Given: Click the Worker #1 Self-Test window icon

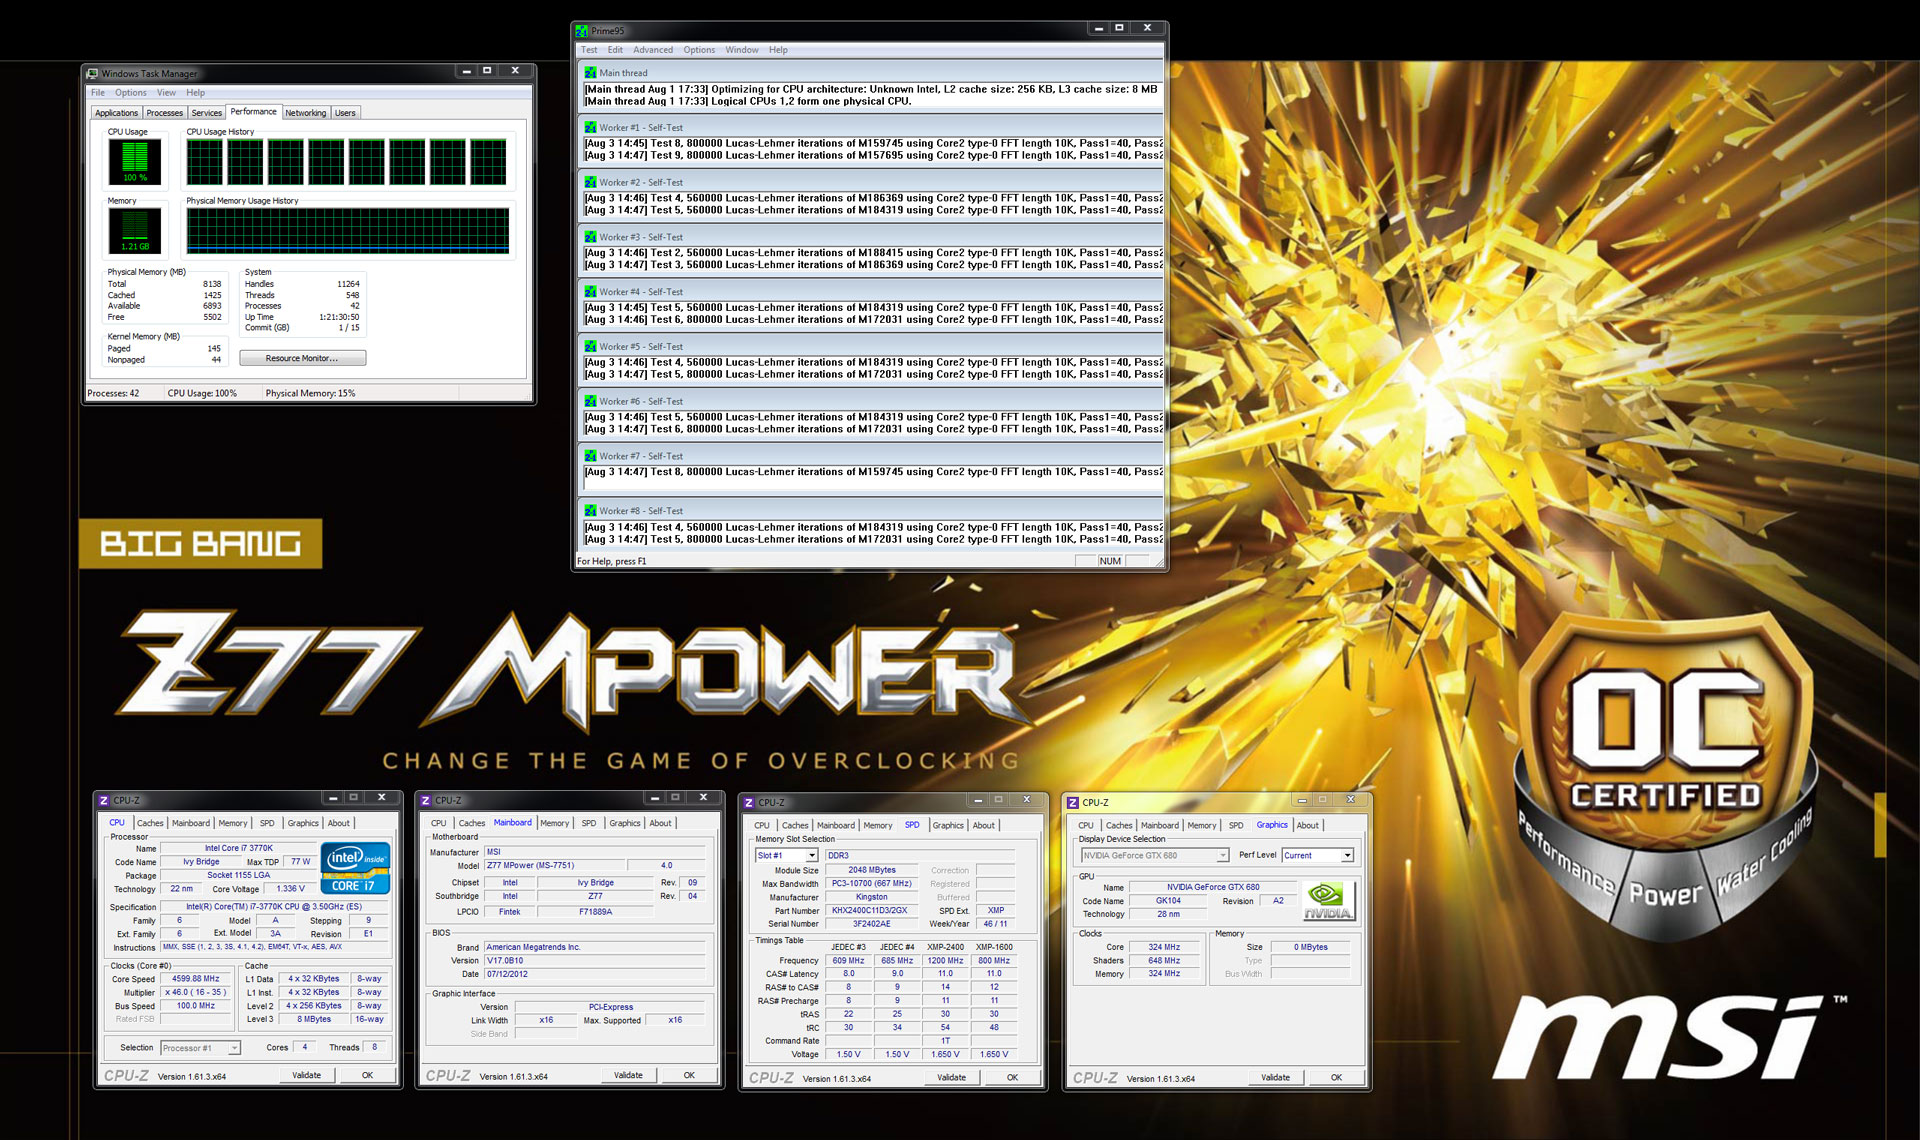Looking at the screenshot, I should tap(590, 128).
